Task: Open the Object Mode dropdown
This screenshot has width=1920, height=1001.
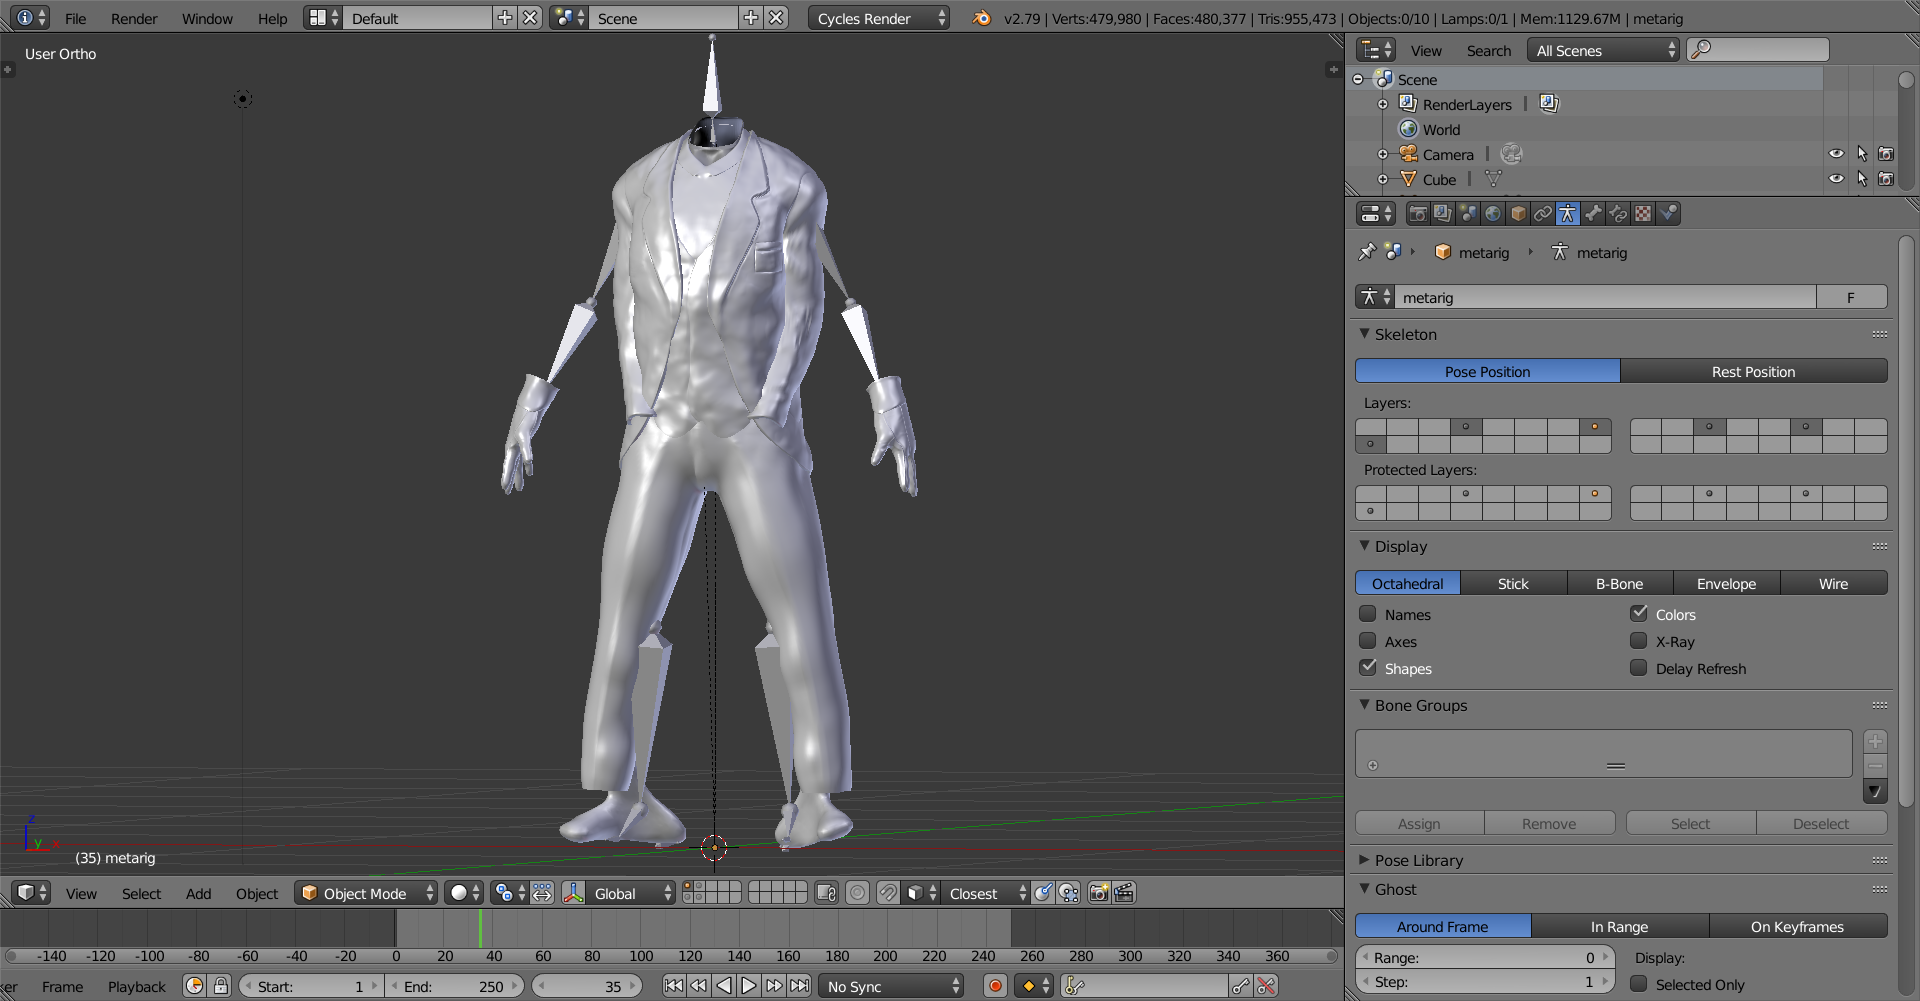Action: [366, 893]
